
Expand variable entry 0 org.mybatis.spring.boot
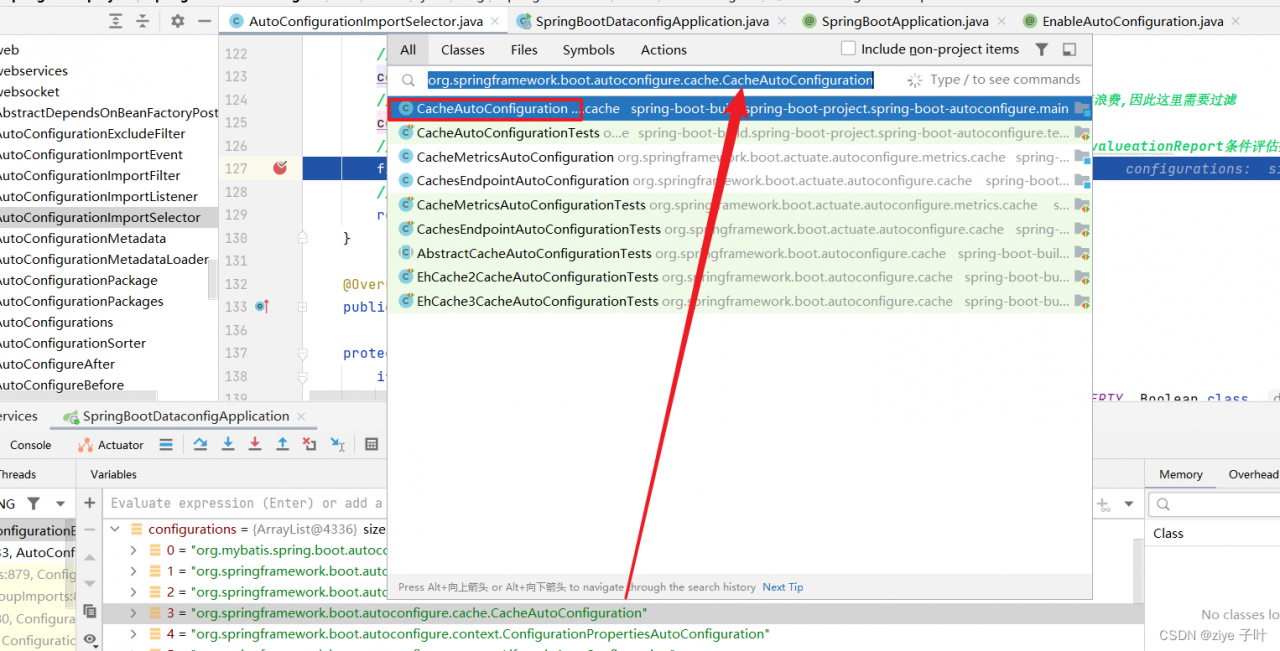pos(135,550)
